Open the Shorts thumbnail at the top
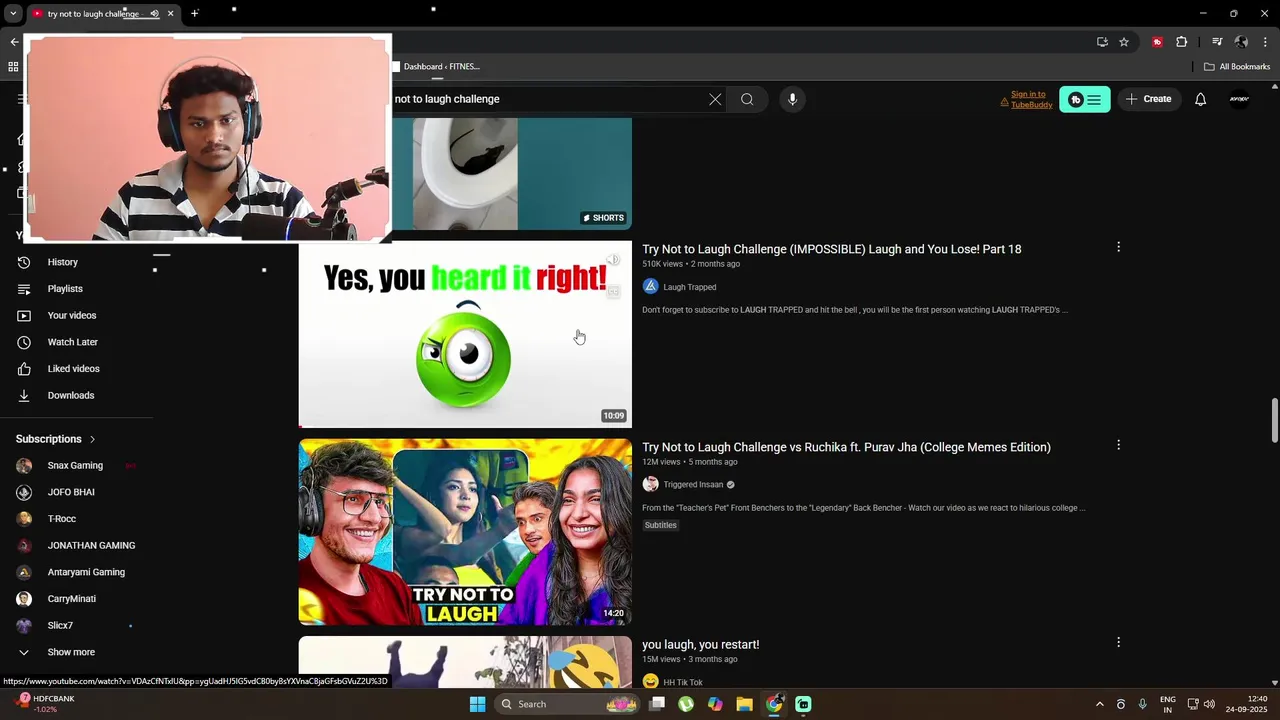The height and width of the screenshot is (720, 1280). pyautogui.click(x=512, y=174)
